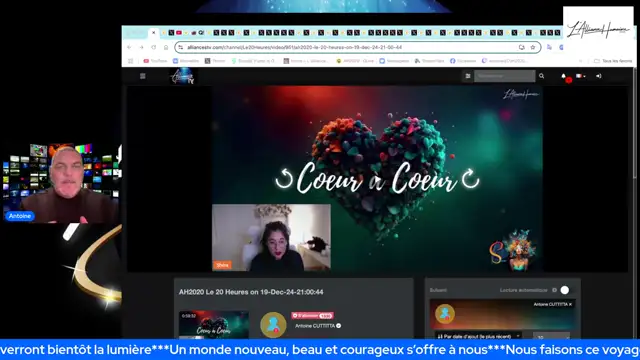Open the apps grid in bookmarks bar

point(131,61)
